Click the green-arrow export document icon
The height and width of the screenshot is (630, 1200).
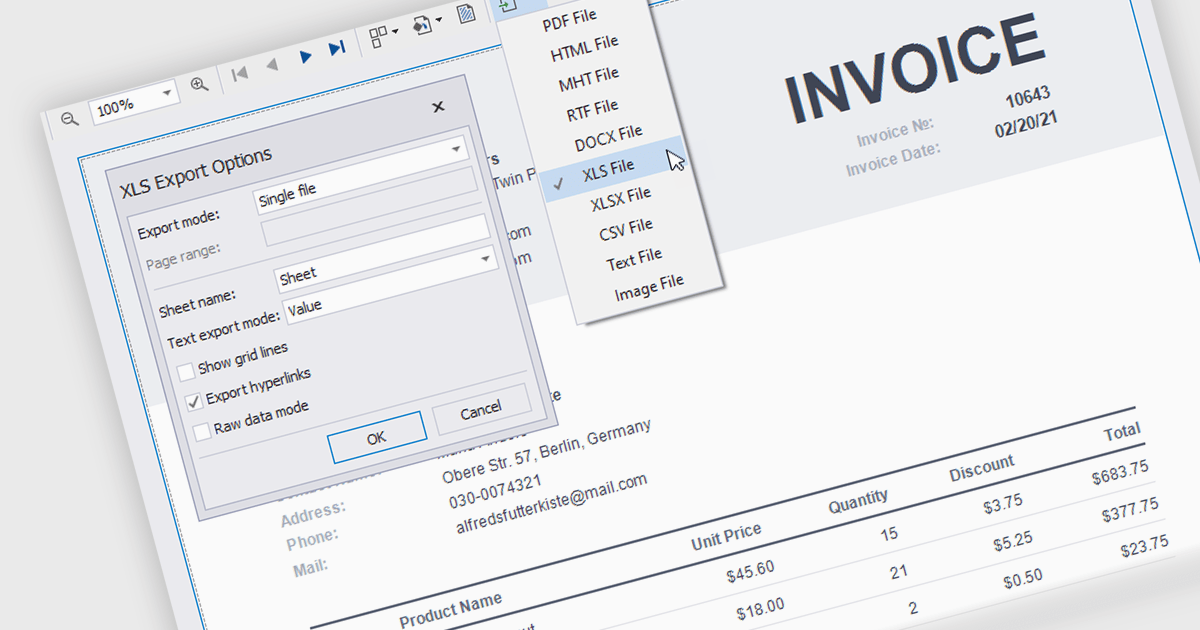point(509,5)
